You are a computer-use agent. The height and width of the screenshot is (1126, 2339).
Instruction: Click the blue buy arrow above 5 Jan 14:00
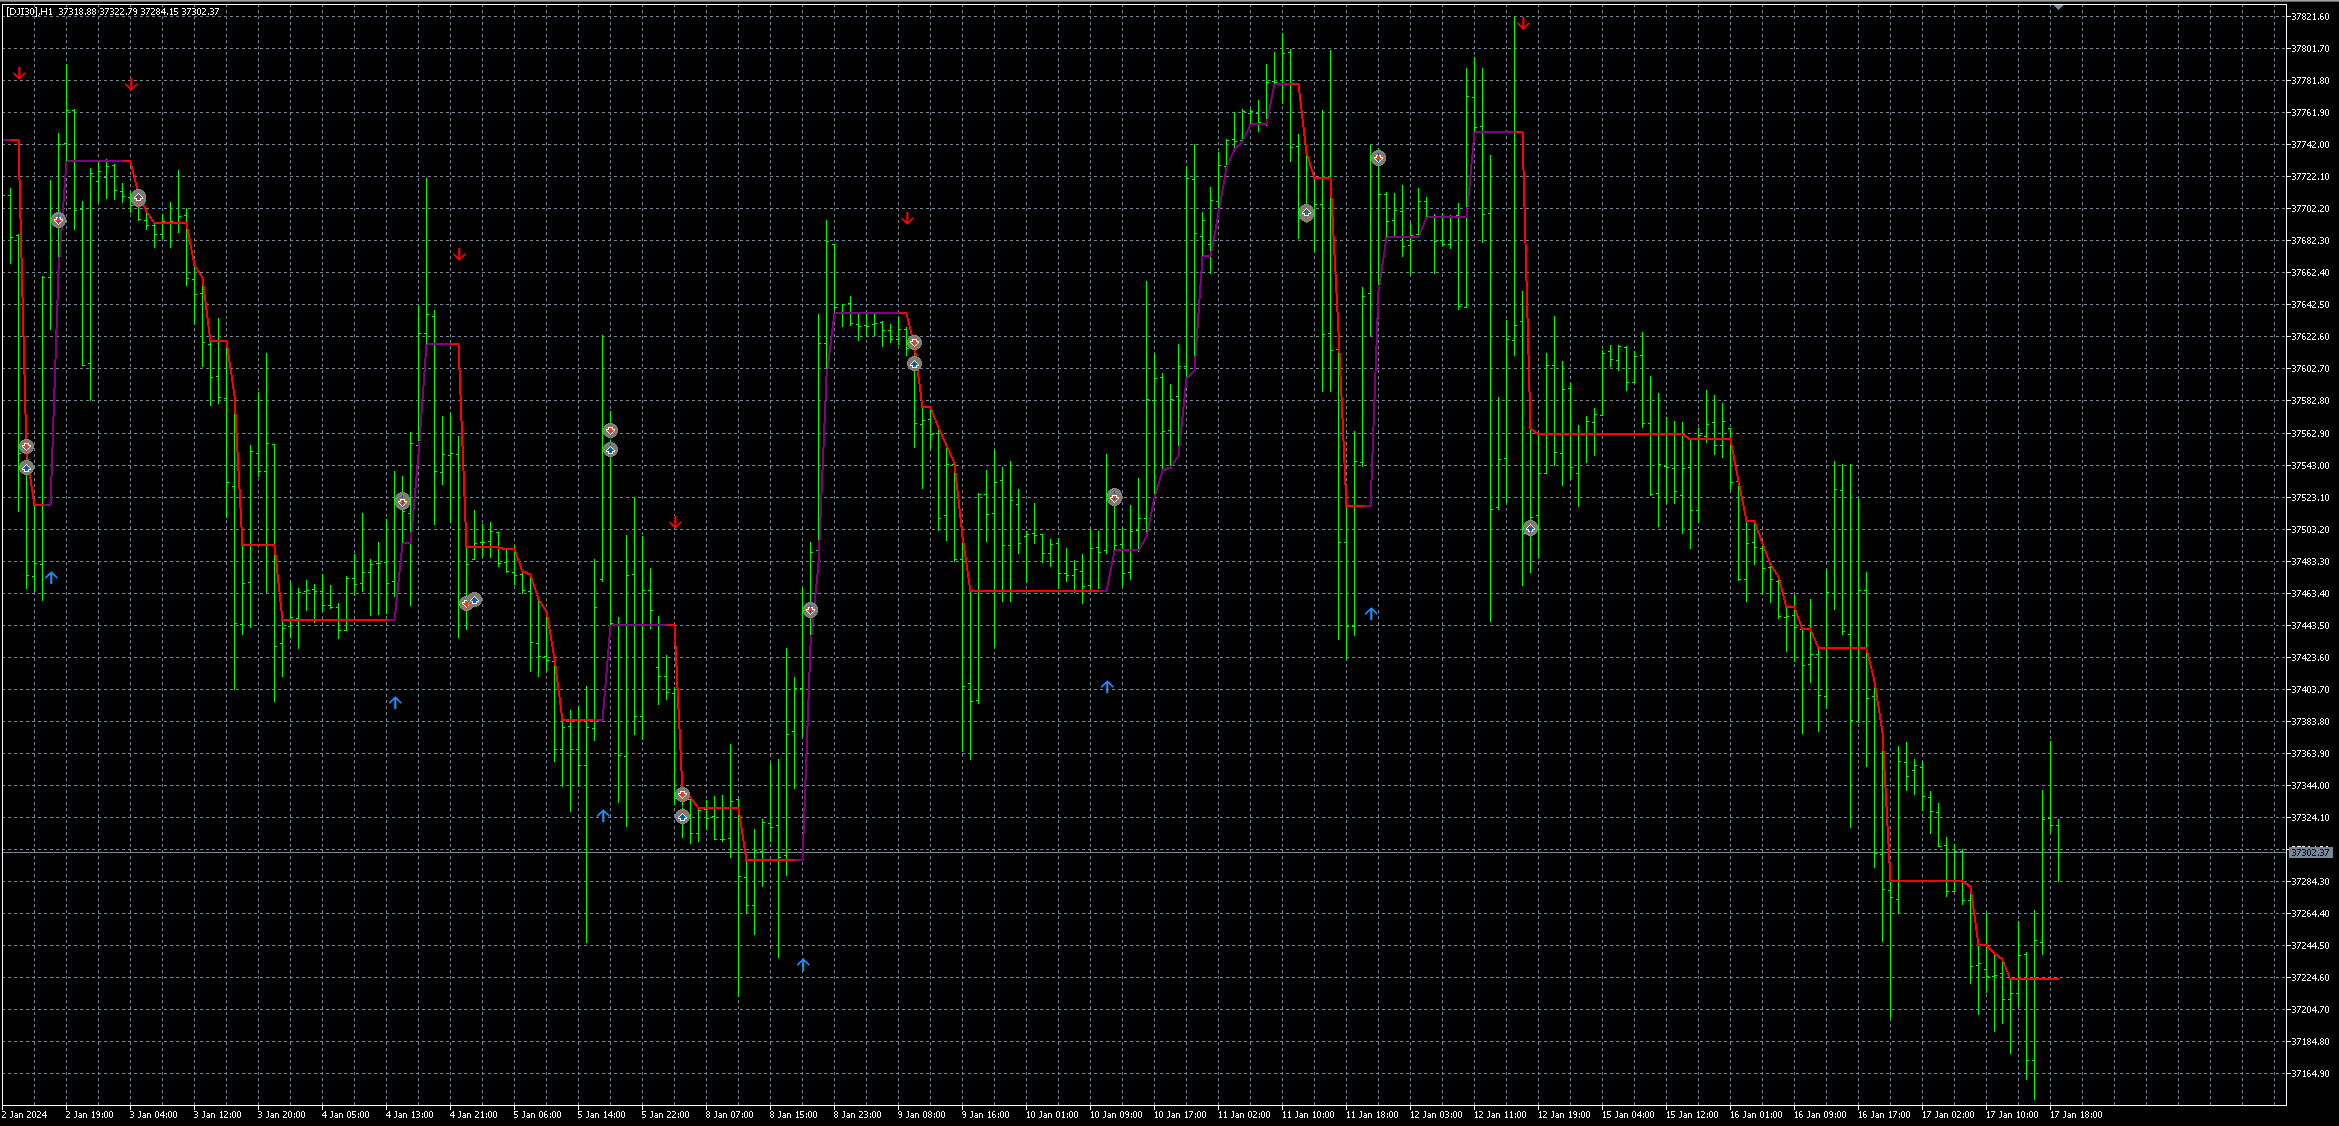click(603, 816)
